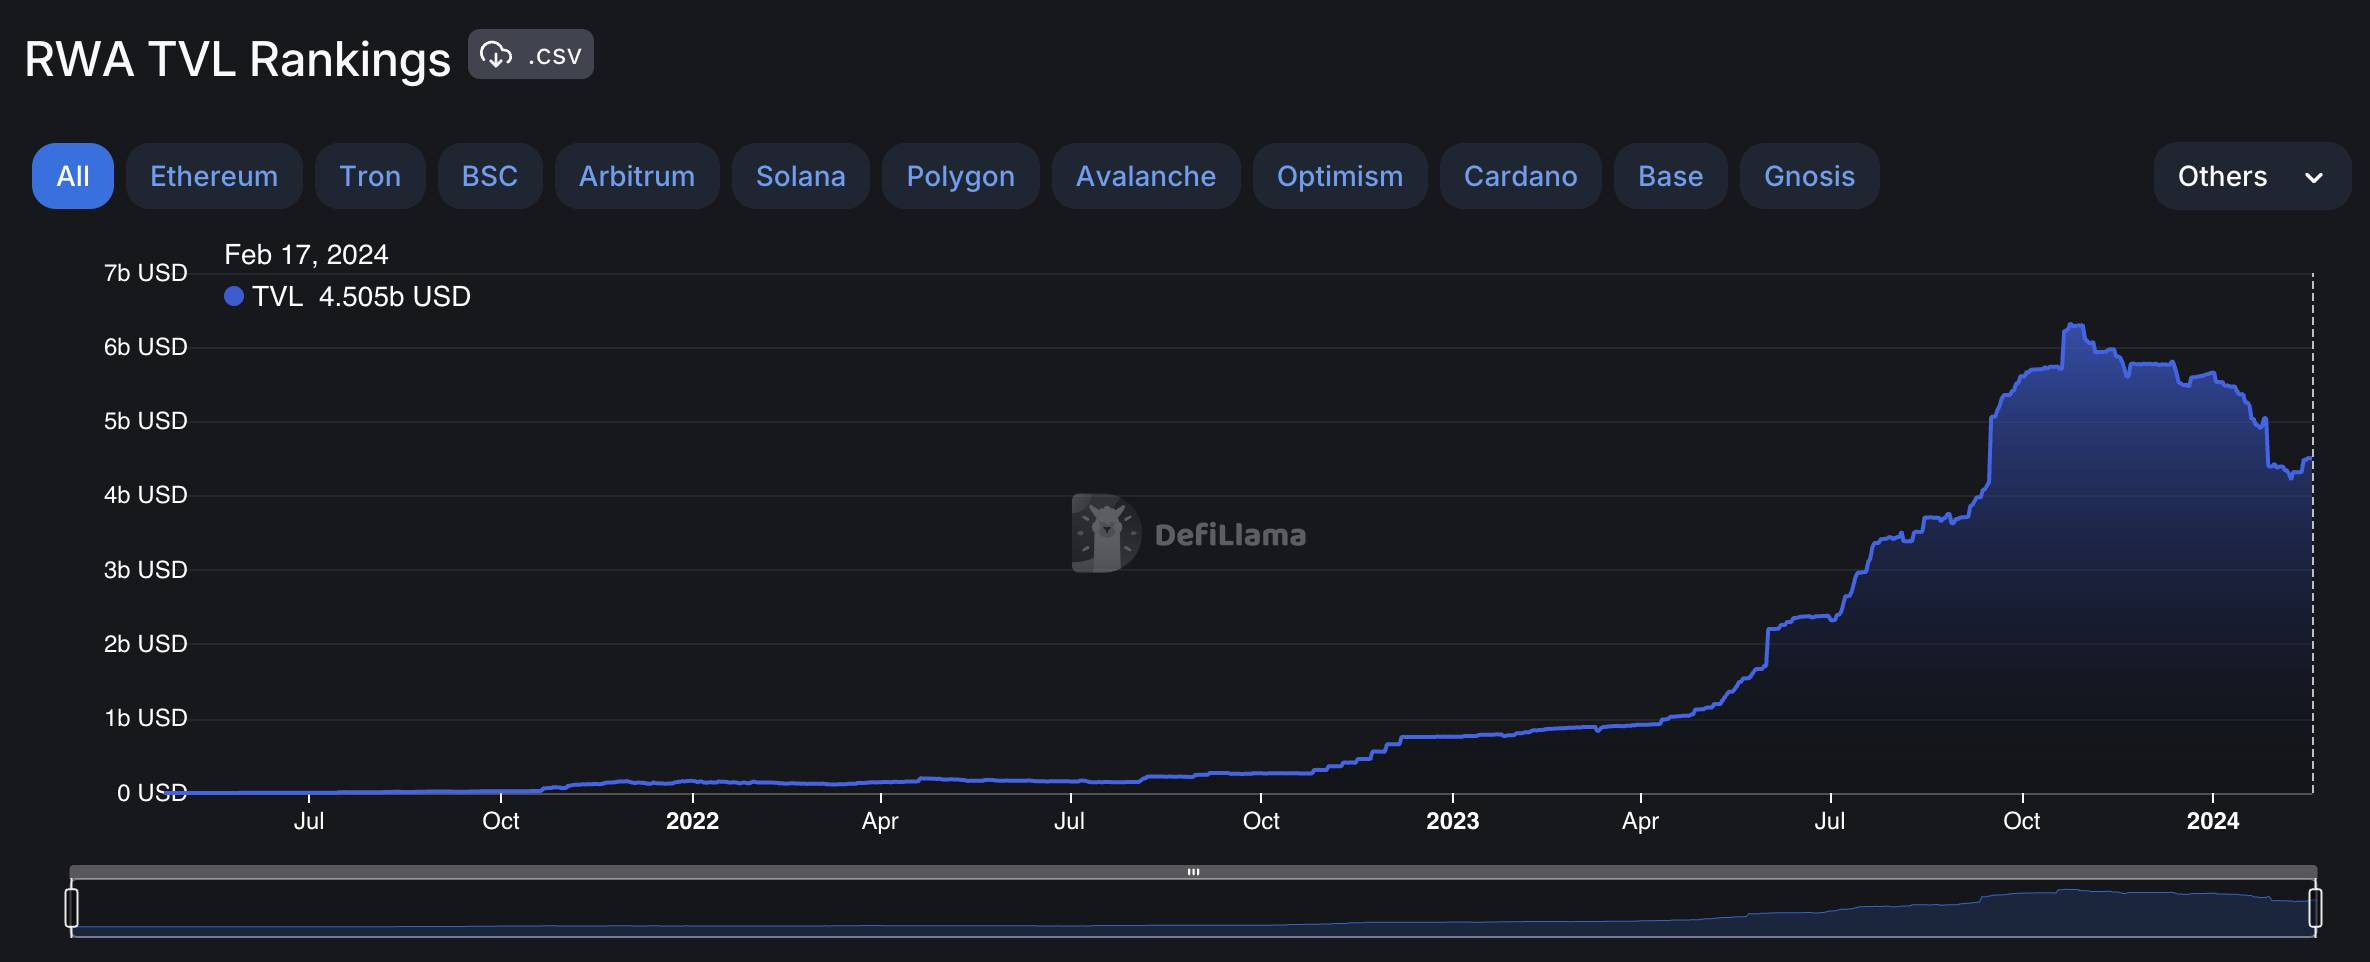The height and width of the screenshot is (962, 2370).
Task: Click the 2022 x-axis label
Action: [692, 821]
